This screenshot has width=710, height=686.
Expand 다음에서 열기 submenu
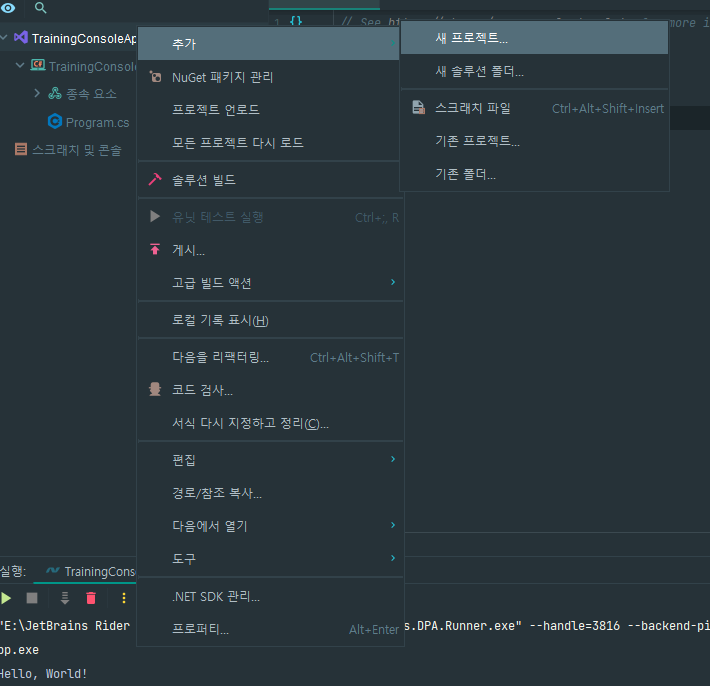pyautogui.click(x=269, y=526)
